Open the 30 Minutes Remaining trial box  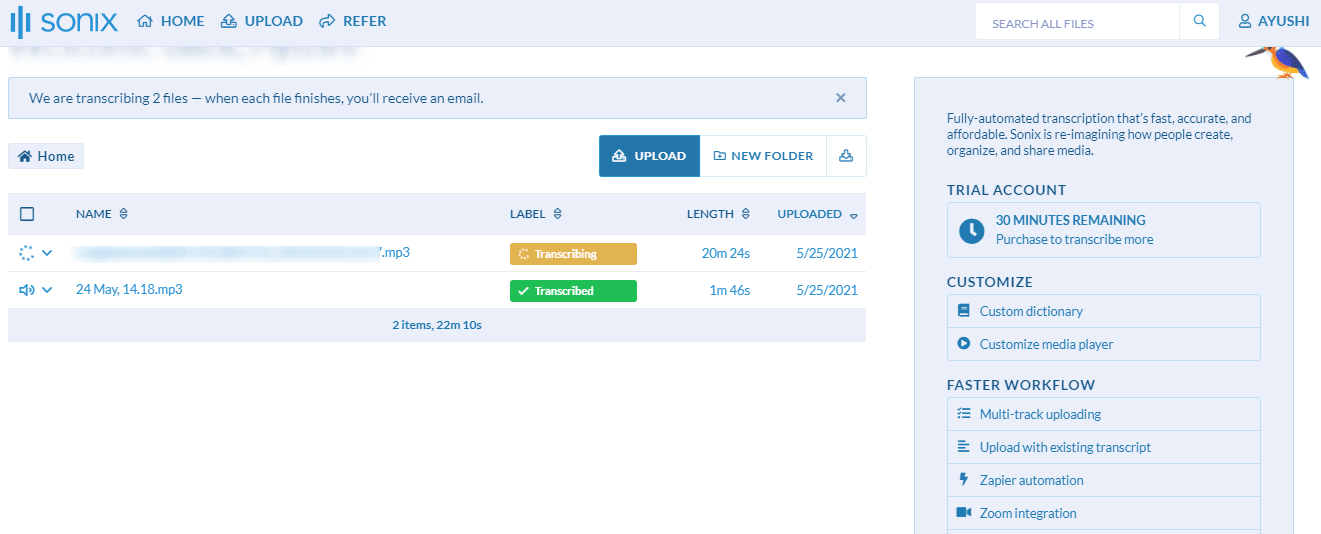tap(1103, 230)
